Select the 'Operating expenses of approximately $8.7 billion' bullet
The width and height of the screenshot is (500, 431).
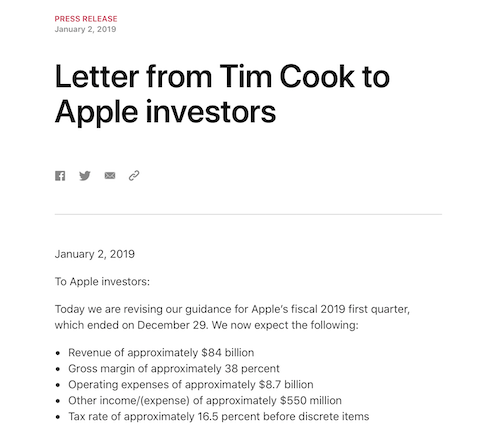(191, 385)
